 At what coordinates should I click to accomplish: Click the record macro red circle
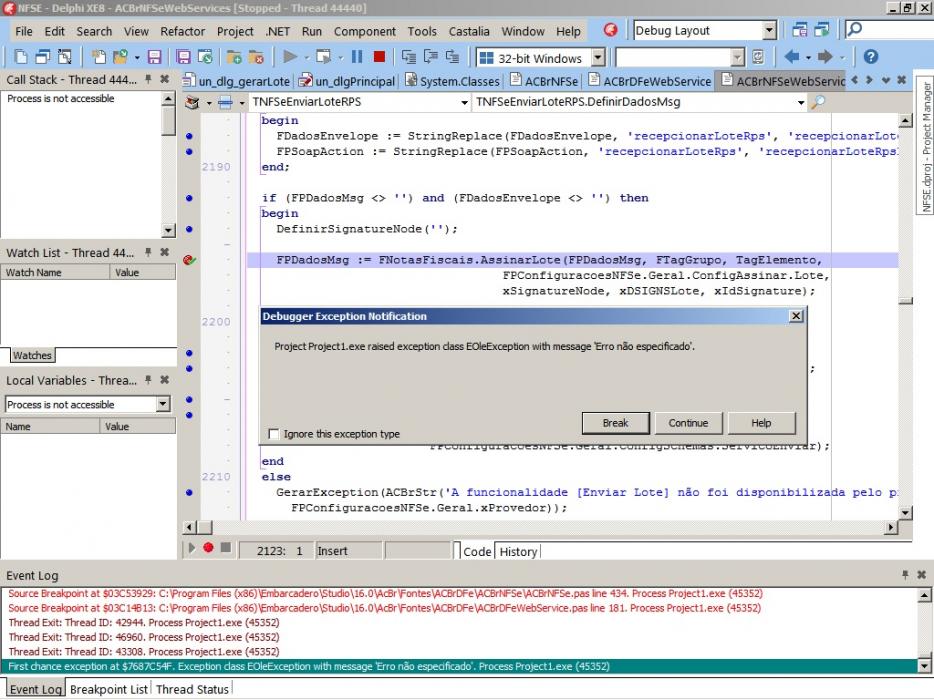click(208, 547)
